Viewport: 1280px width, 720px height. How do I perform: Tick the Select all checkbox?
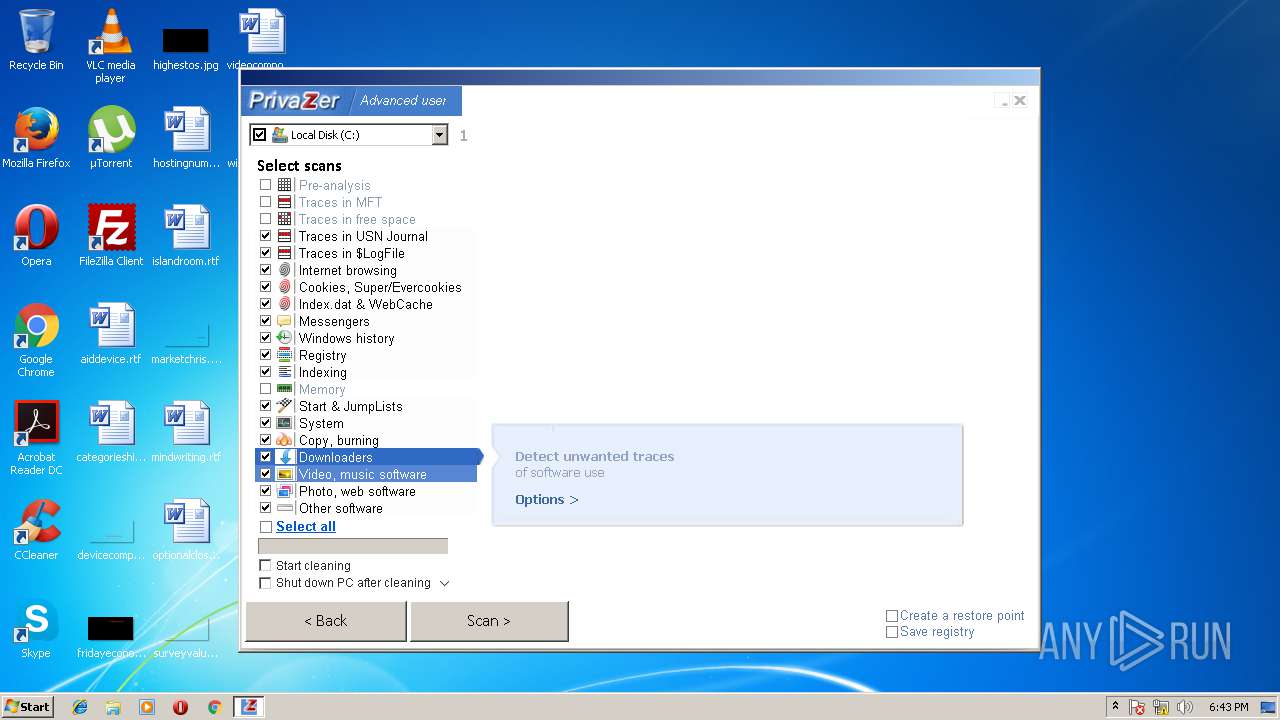pos(265,527)
